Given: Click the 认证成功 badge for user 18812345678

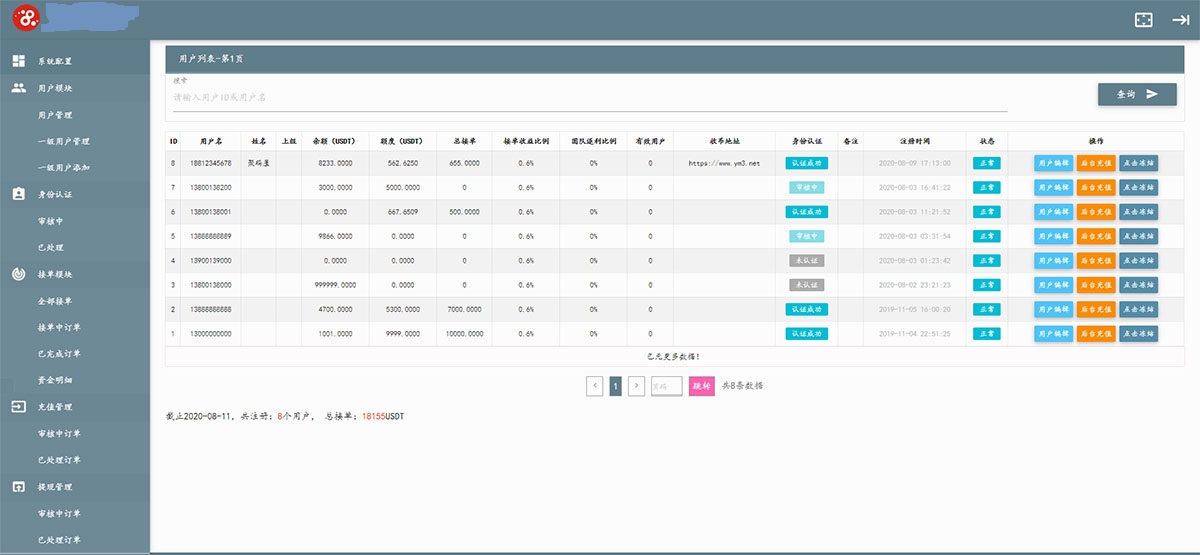Looking at the screenshot, I should 806,163.
